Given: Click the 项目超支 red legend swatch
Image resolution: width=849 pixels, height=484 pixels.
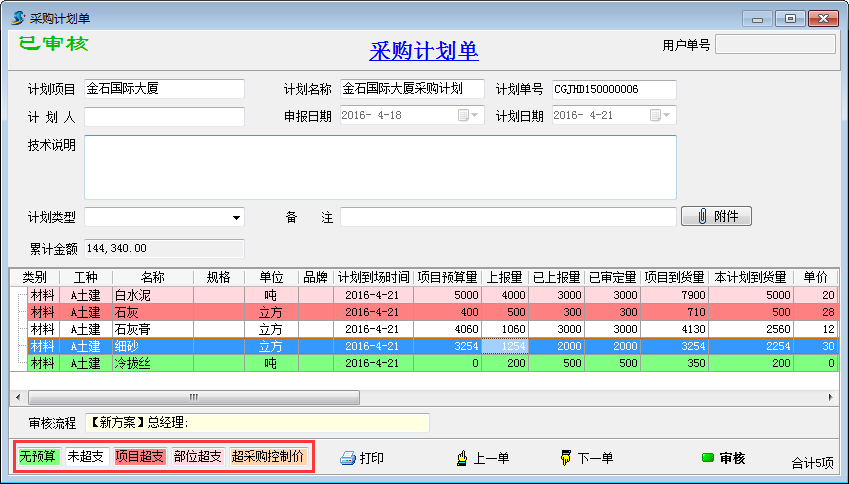Looking at the screenshot, I should (140, 457).
